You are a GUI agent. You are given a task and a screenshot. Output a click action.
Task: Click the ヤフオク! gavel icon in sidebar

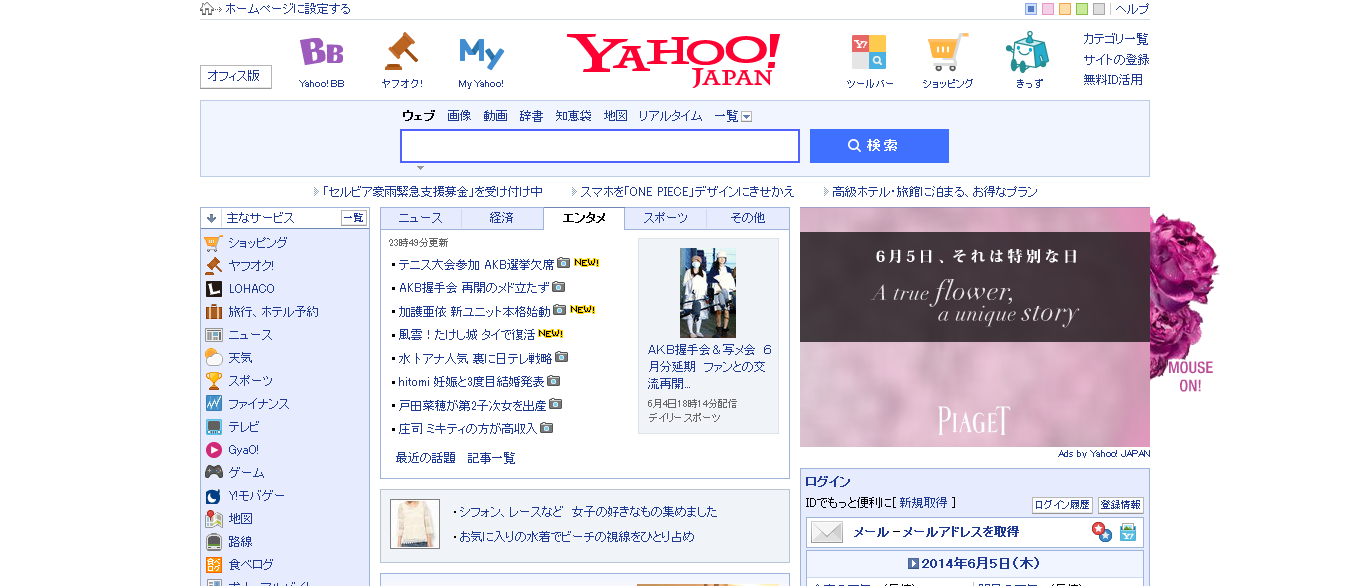point(213,266)
